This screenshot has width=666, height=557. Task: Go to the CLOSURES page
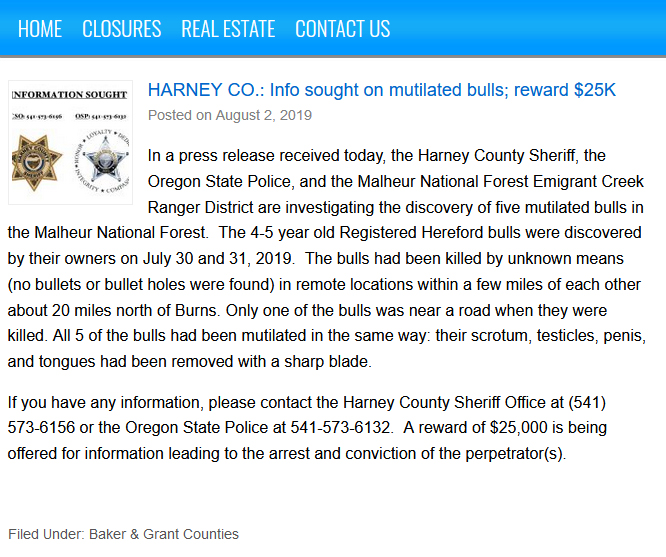click(x=121, y=29)
